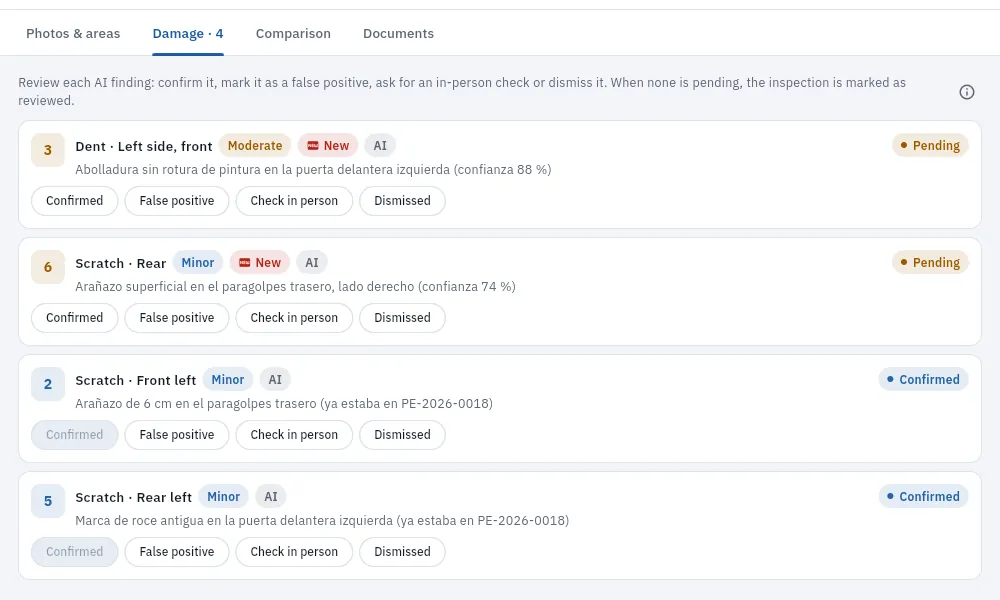Confirm the Scratch Rear finding

(75, 318)
